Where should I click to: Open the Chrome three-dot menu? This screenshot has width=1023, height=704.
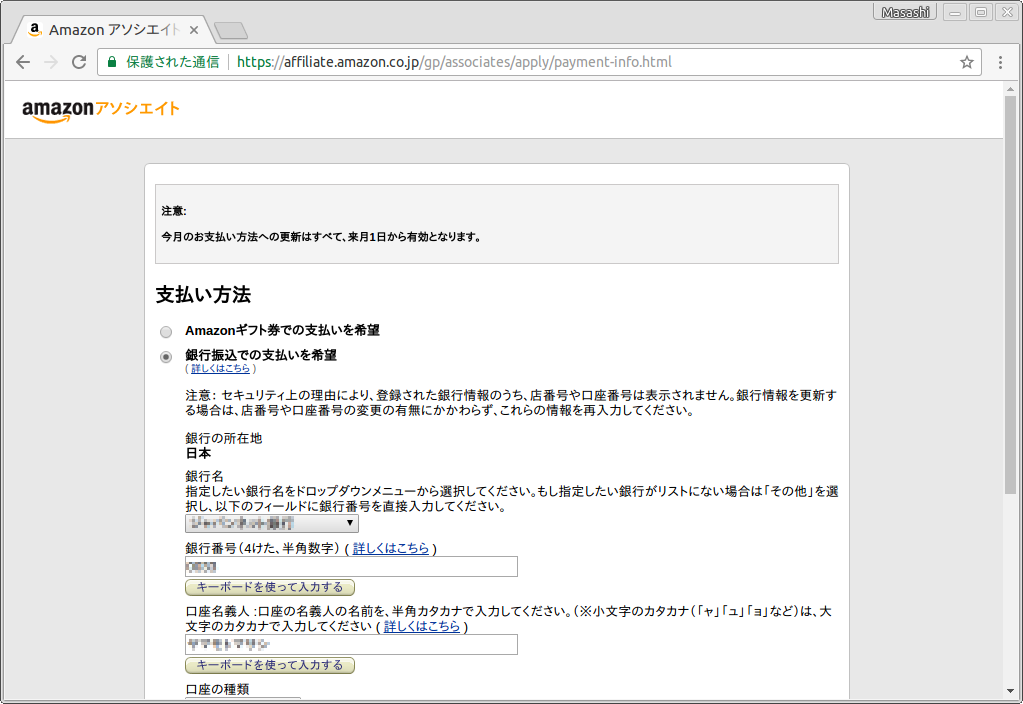[1000, 62]
